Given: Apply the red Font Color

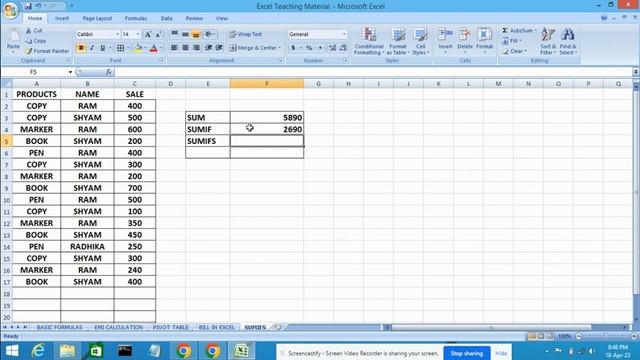Looking at the screenshot, I should coord(153,48).
